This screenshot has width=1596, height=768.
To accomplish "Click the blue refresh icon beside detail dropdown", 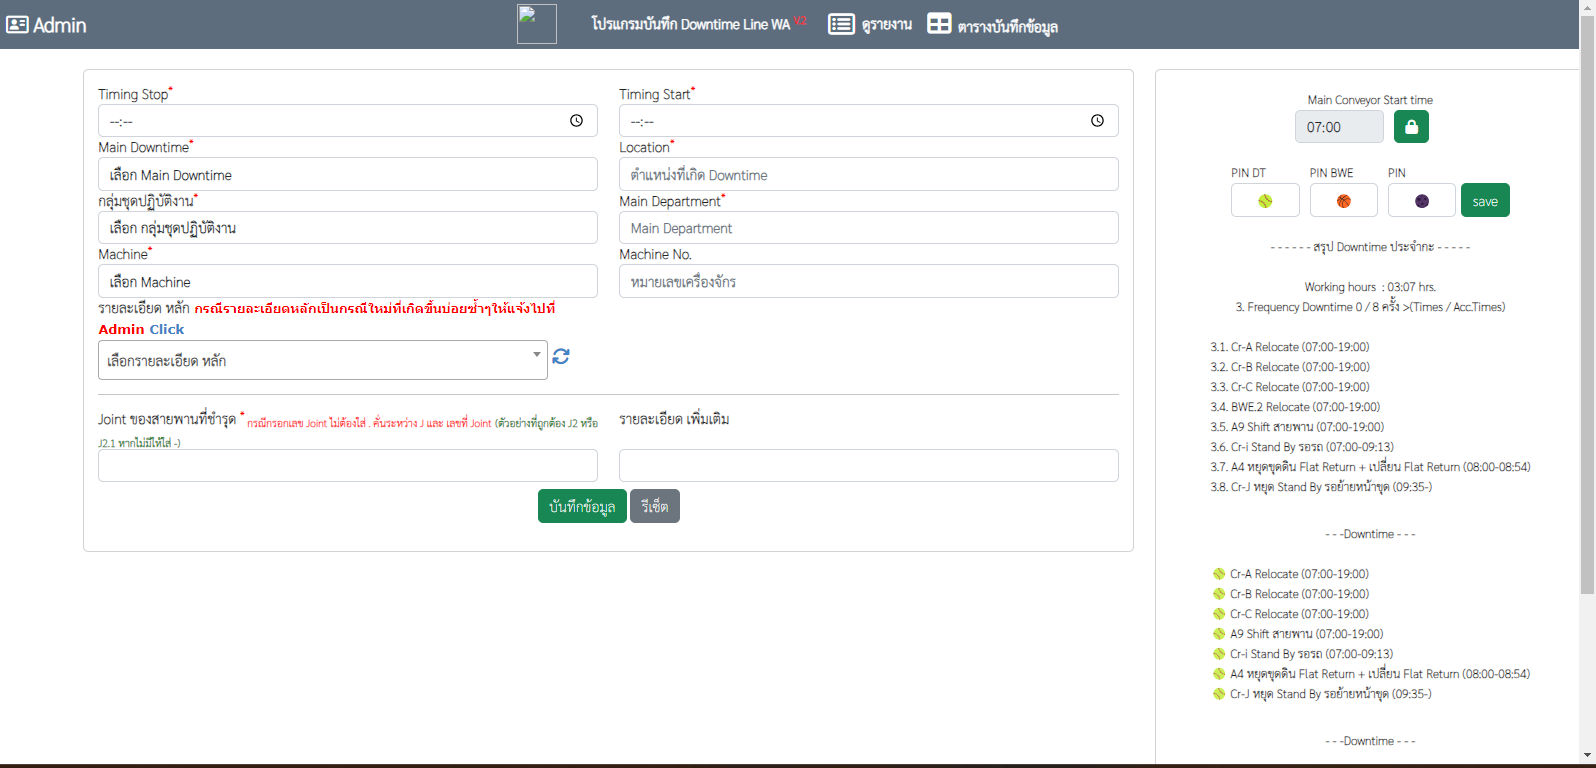I will point(561,356).
